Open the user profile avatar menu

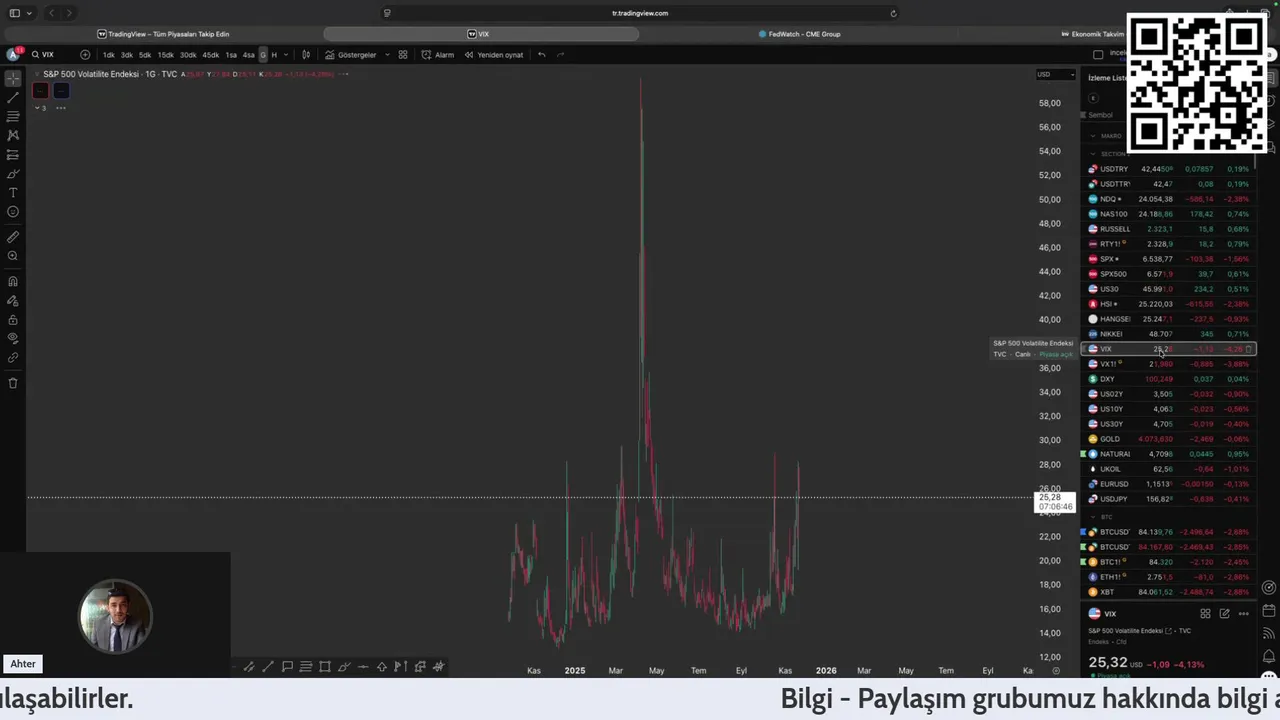(x=13, y=54)
